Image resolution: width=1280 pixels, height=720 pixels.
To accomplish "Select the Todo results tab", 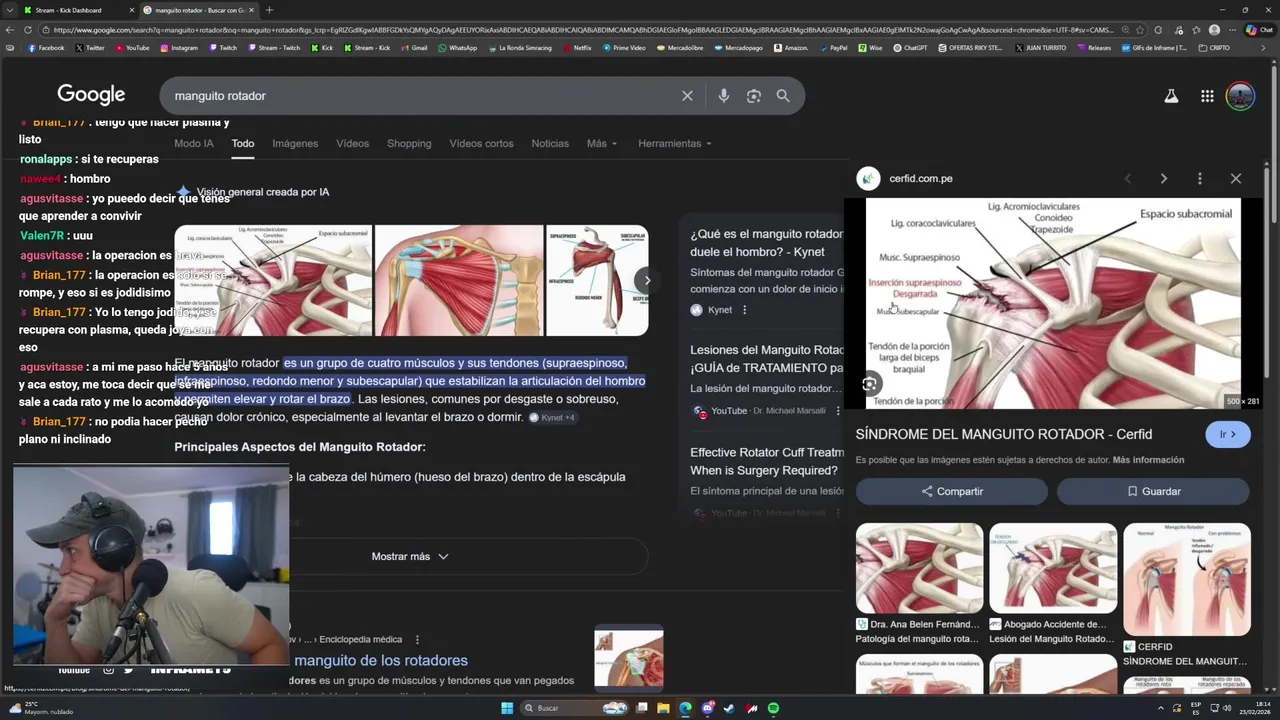I will click(x=243, y=143).
